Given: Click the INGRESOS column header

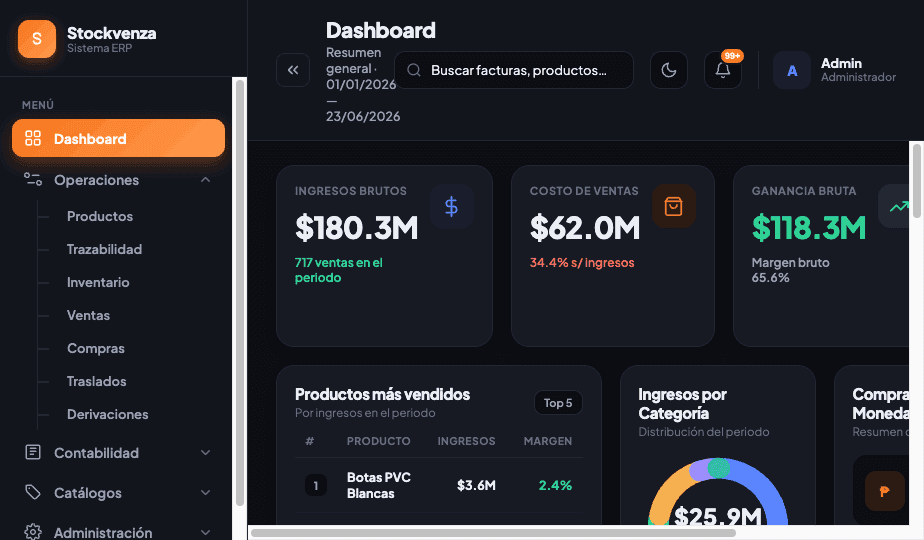Looking at the screenshot, I should 466,441.
